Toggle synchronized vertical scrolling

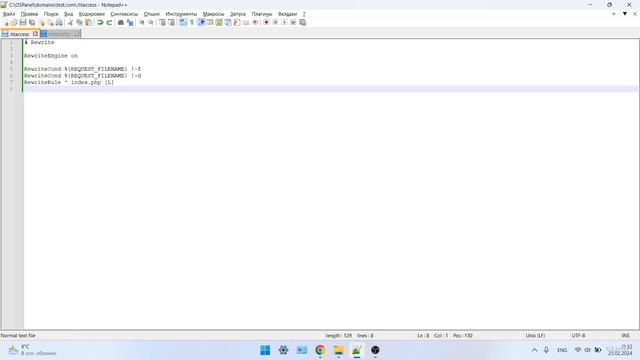click(x=162, y=22)
